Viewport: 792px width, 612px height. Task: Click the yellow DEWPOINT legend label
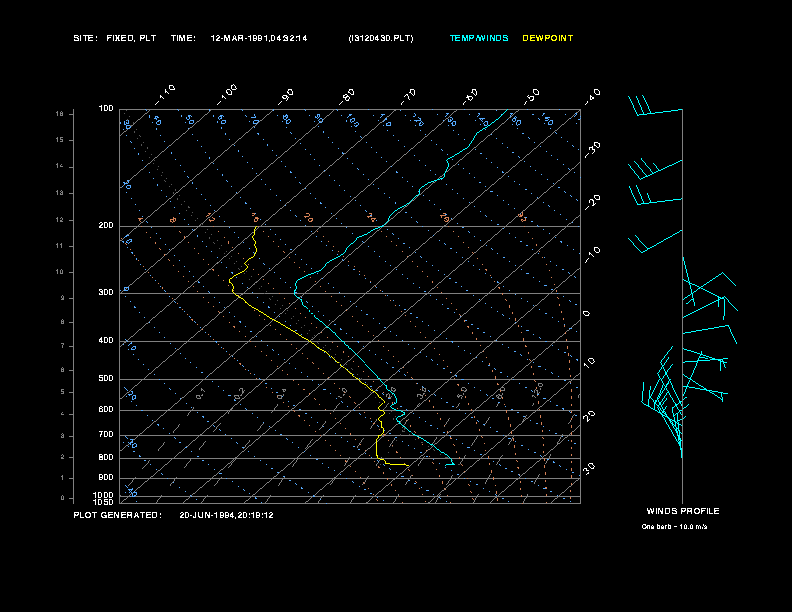548,38
